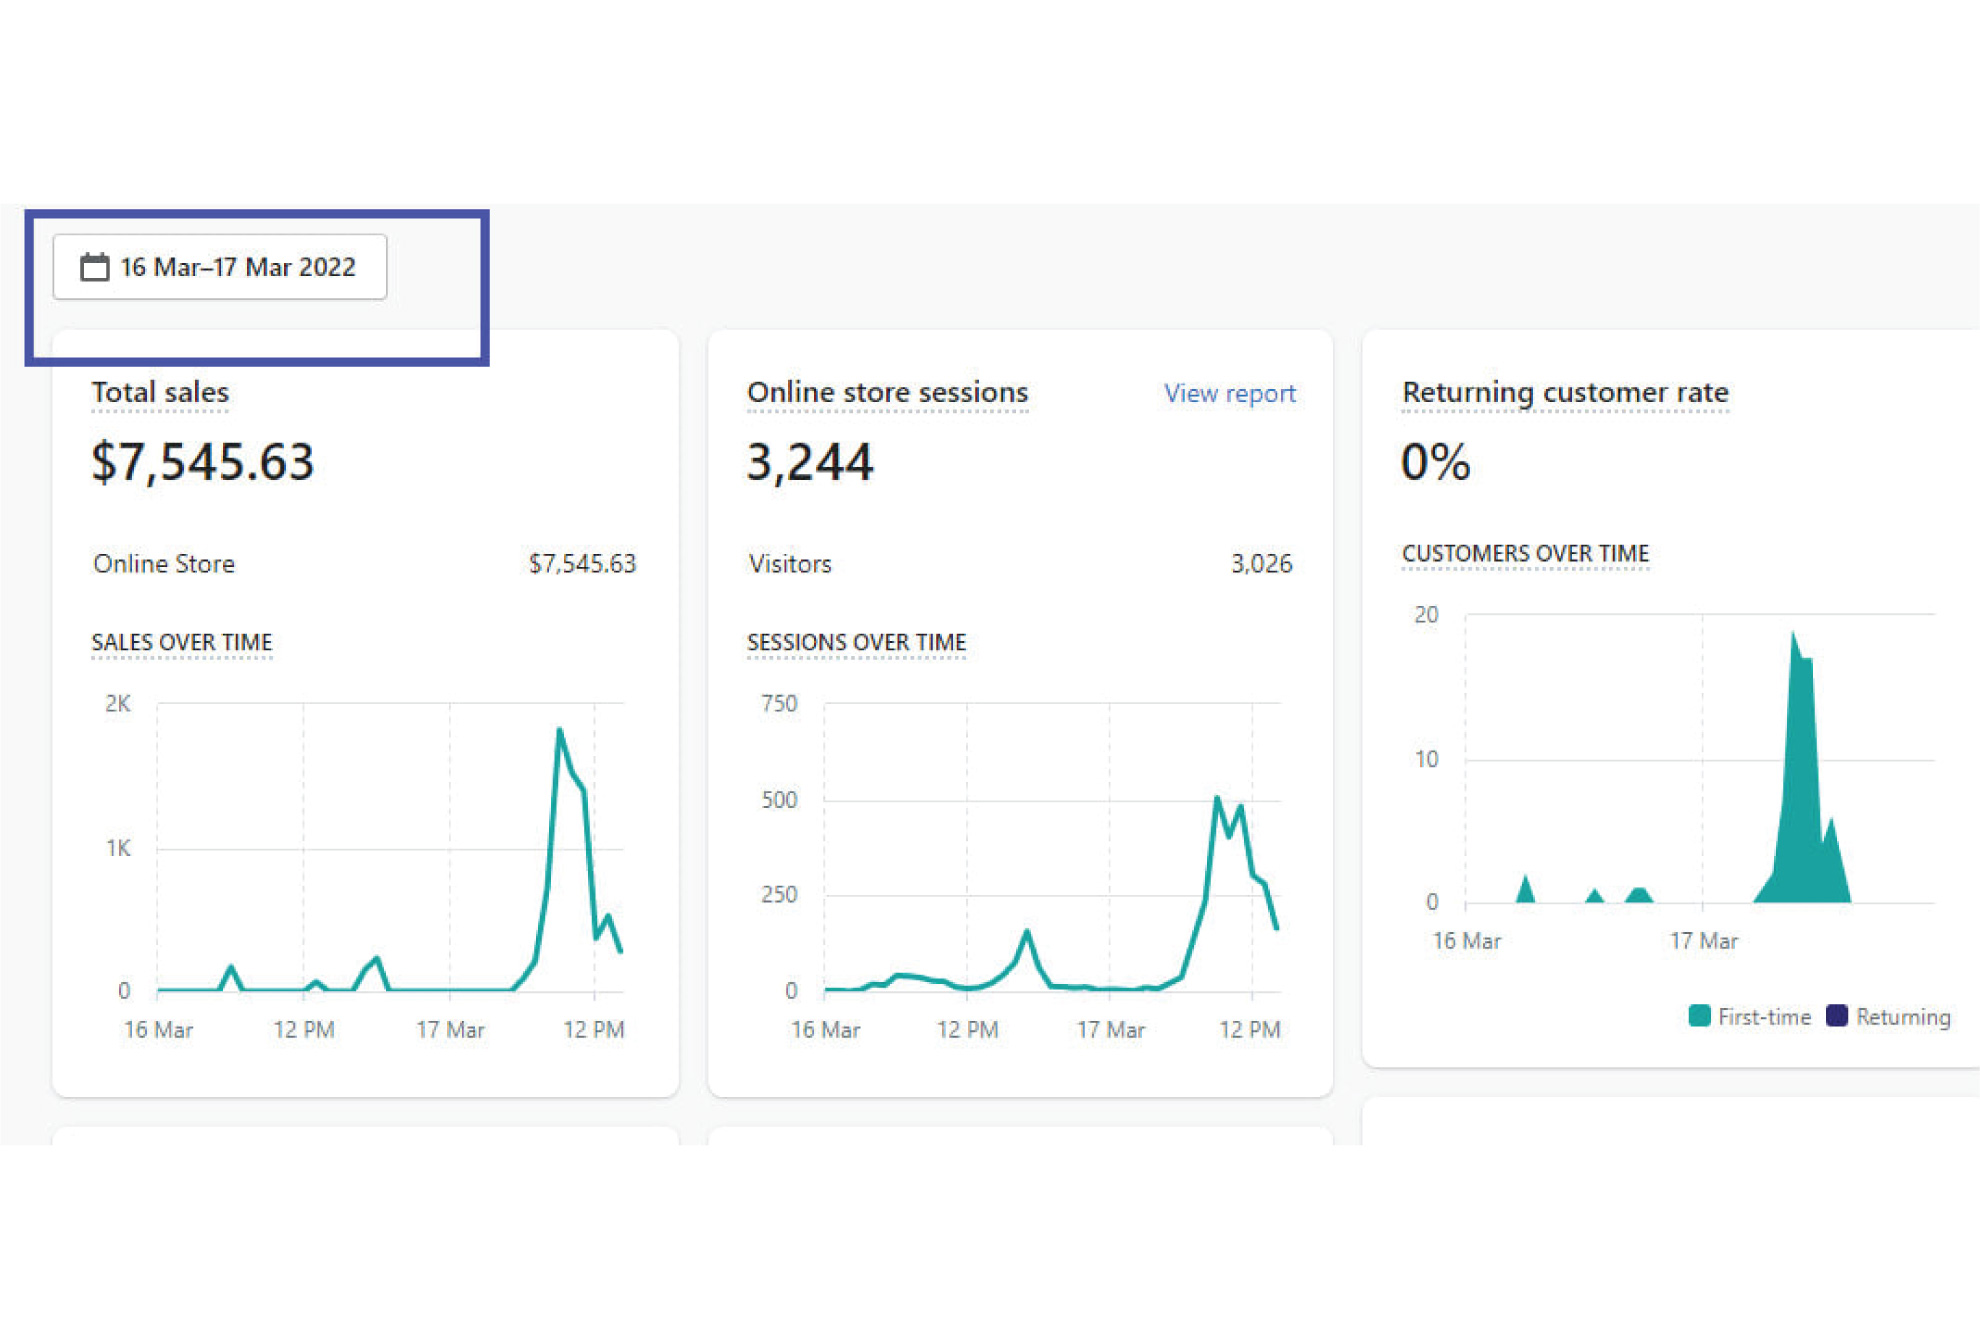Click the dark blue Returning legend swatch
The width and height of the screenshot is (1980, 1320).
[1836, 1016]
